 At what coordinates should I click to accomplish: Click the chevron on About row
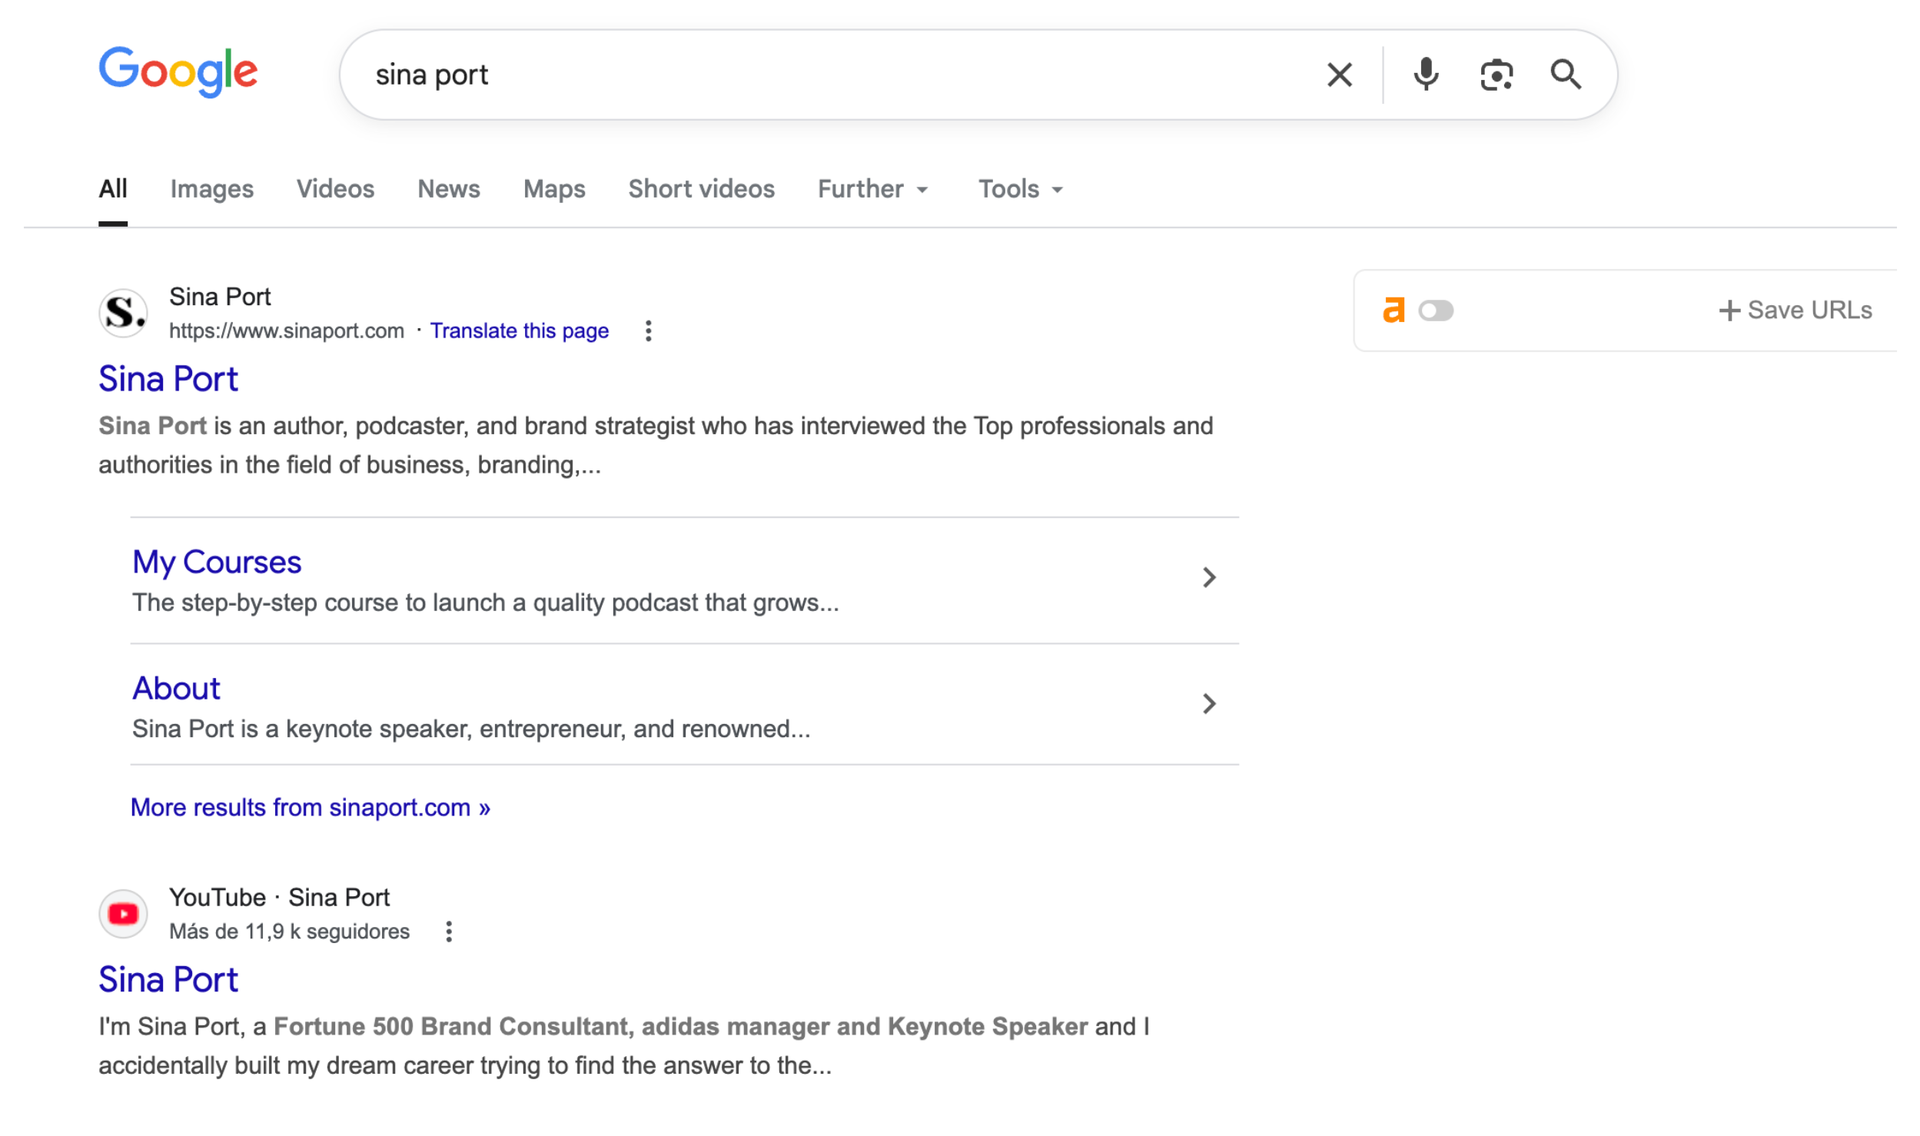pyautogui.click(x=1209, y=704)
